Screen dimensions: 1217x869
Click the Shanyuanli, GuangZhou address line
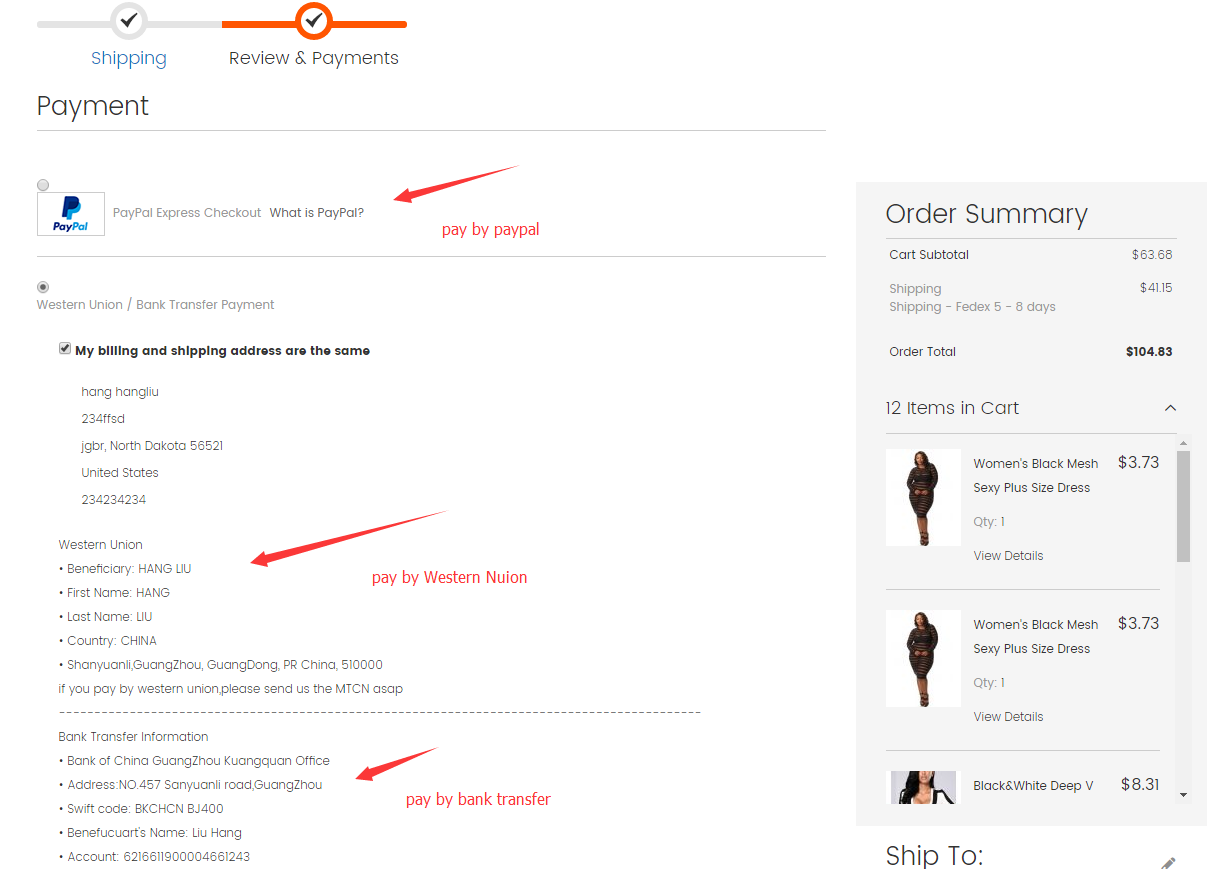(220, 665)
